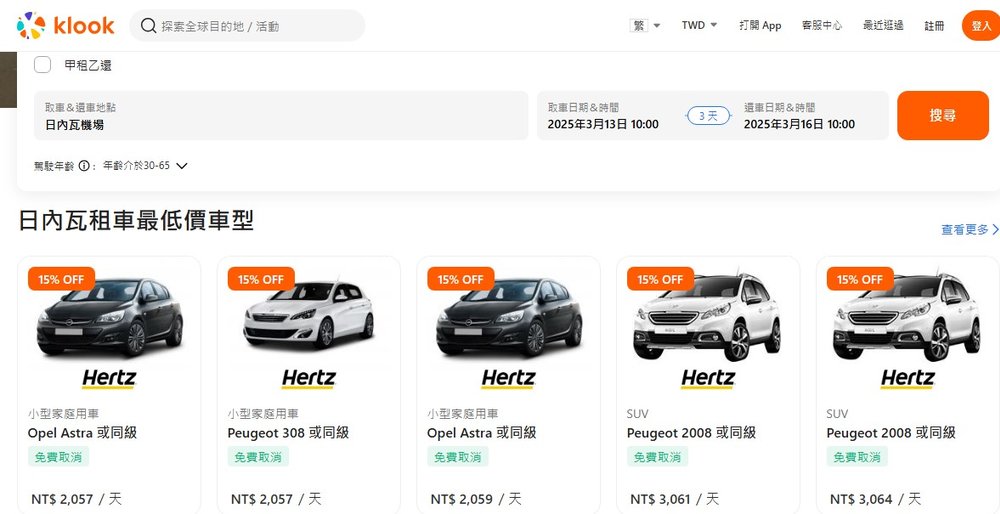Click the 3天 duration badge
Screen dimensions: 1000x514
point(708,116)
